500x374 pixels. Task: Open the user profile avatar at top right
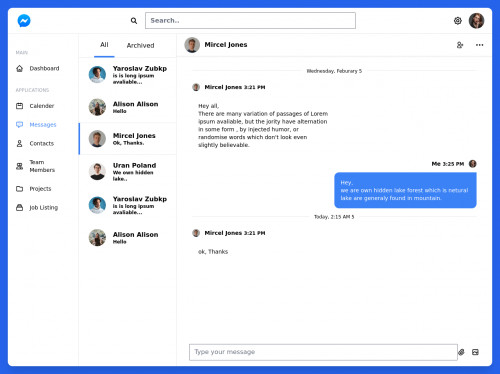click(476, 21)
